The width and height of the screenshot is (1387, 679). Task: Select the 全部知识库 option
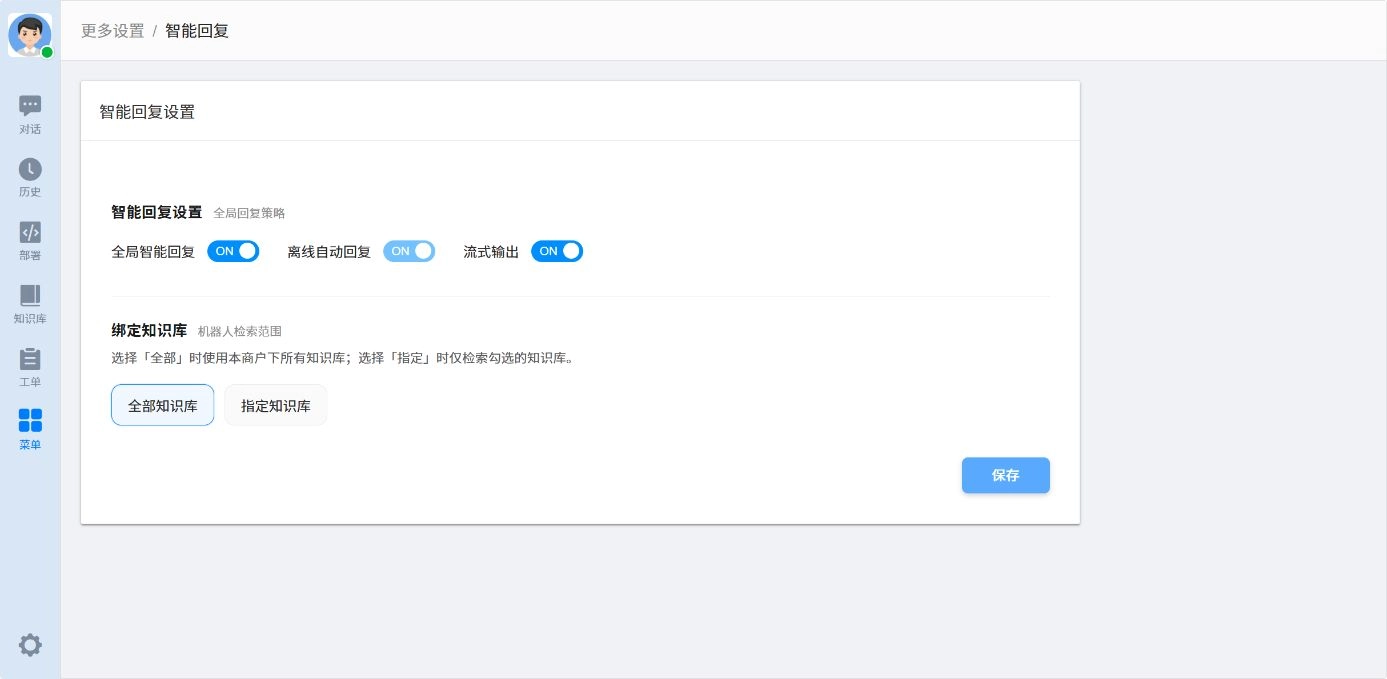click(162, 405)
